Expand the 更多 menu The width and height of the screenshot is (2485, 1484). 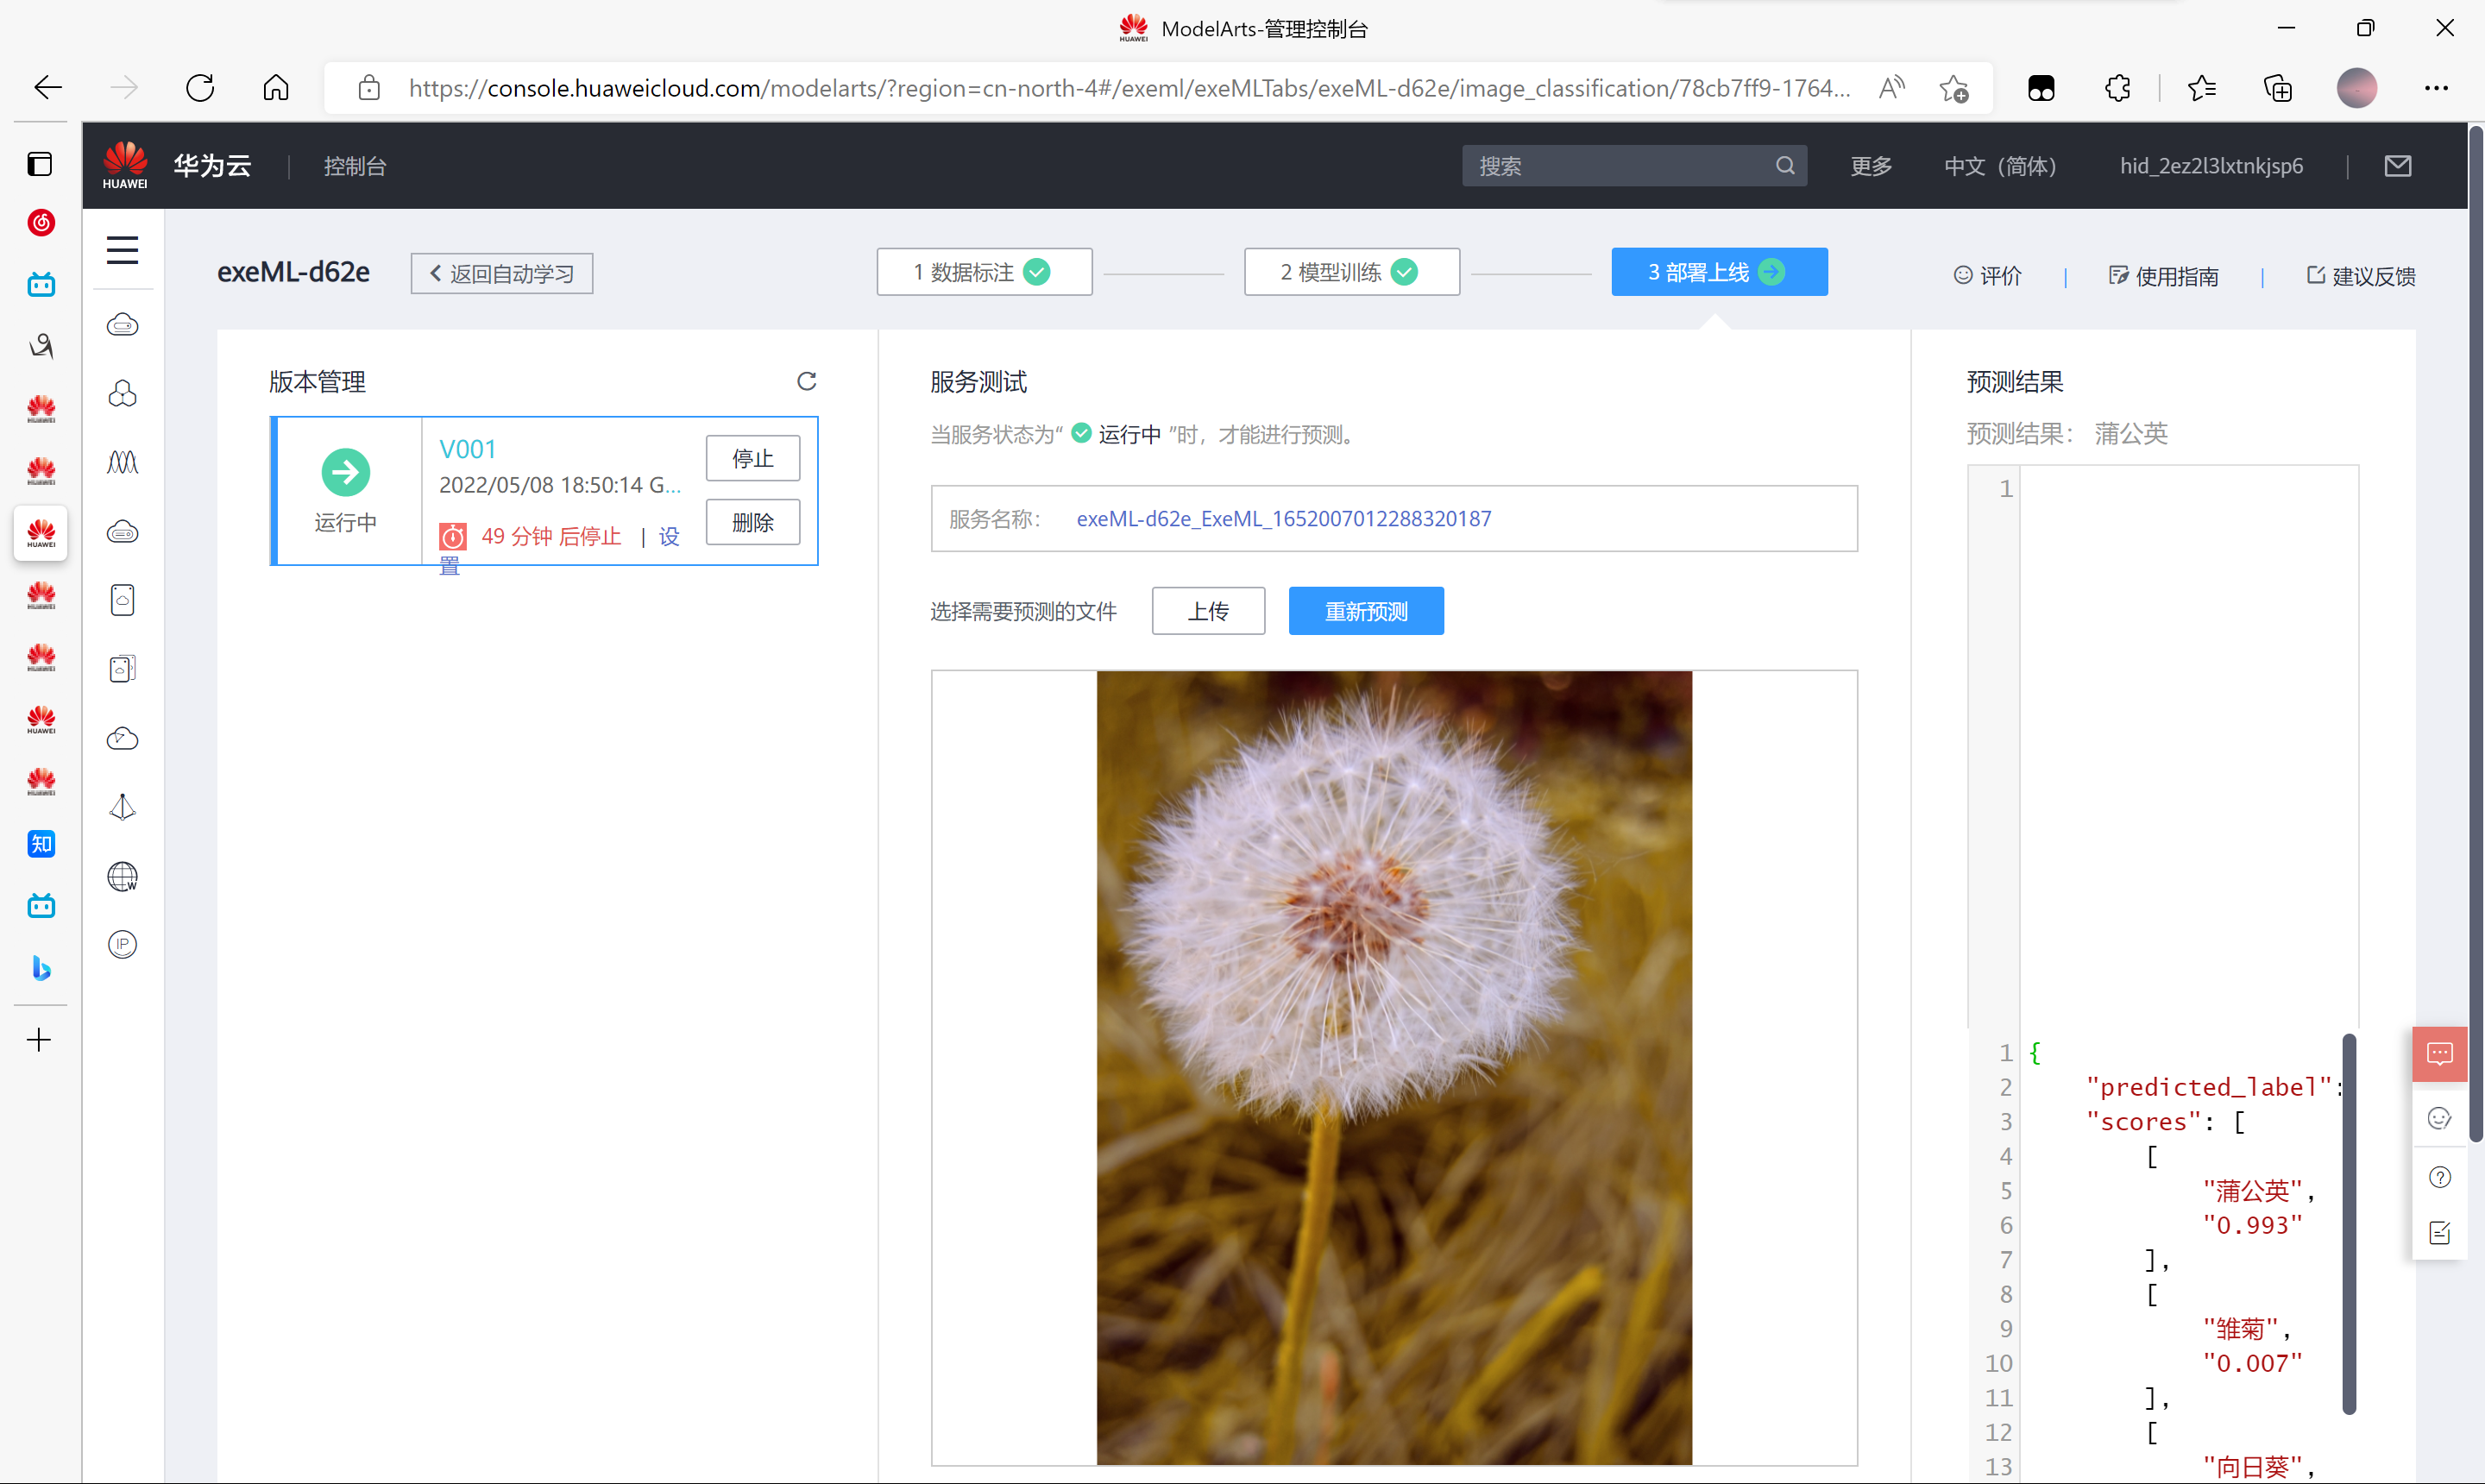(1870, 166)
